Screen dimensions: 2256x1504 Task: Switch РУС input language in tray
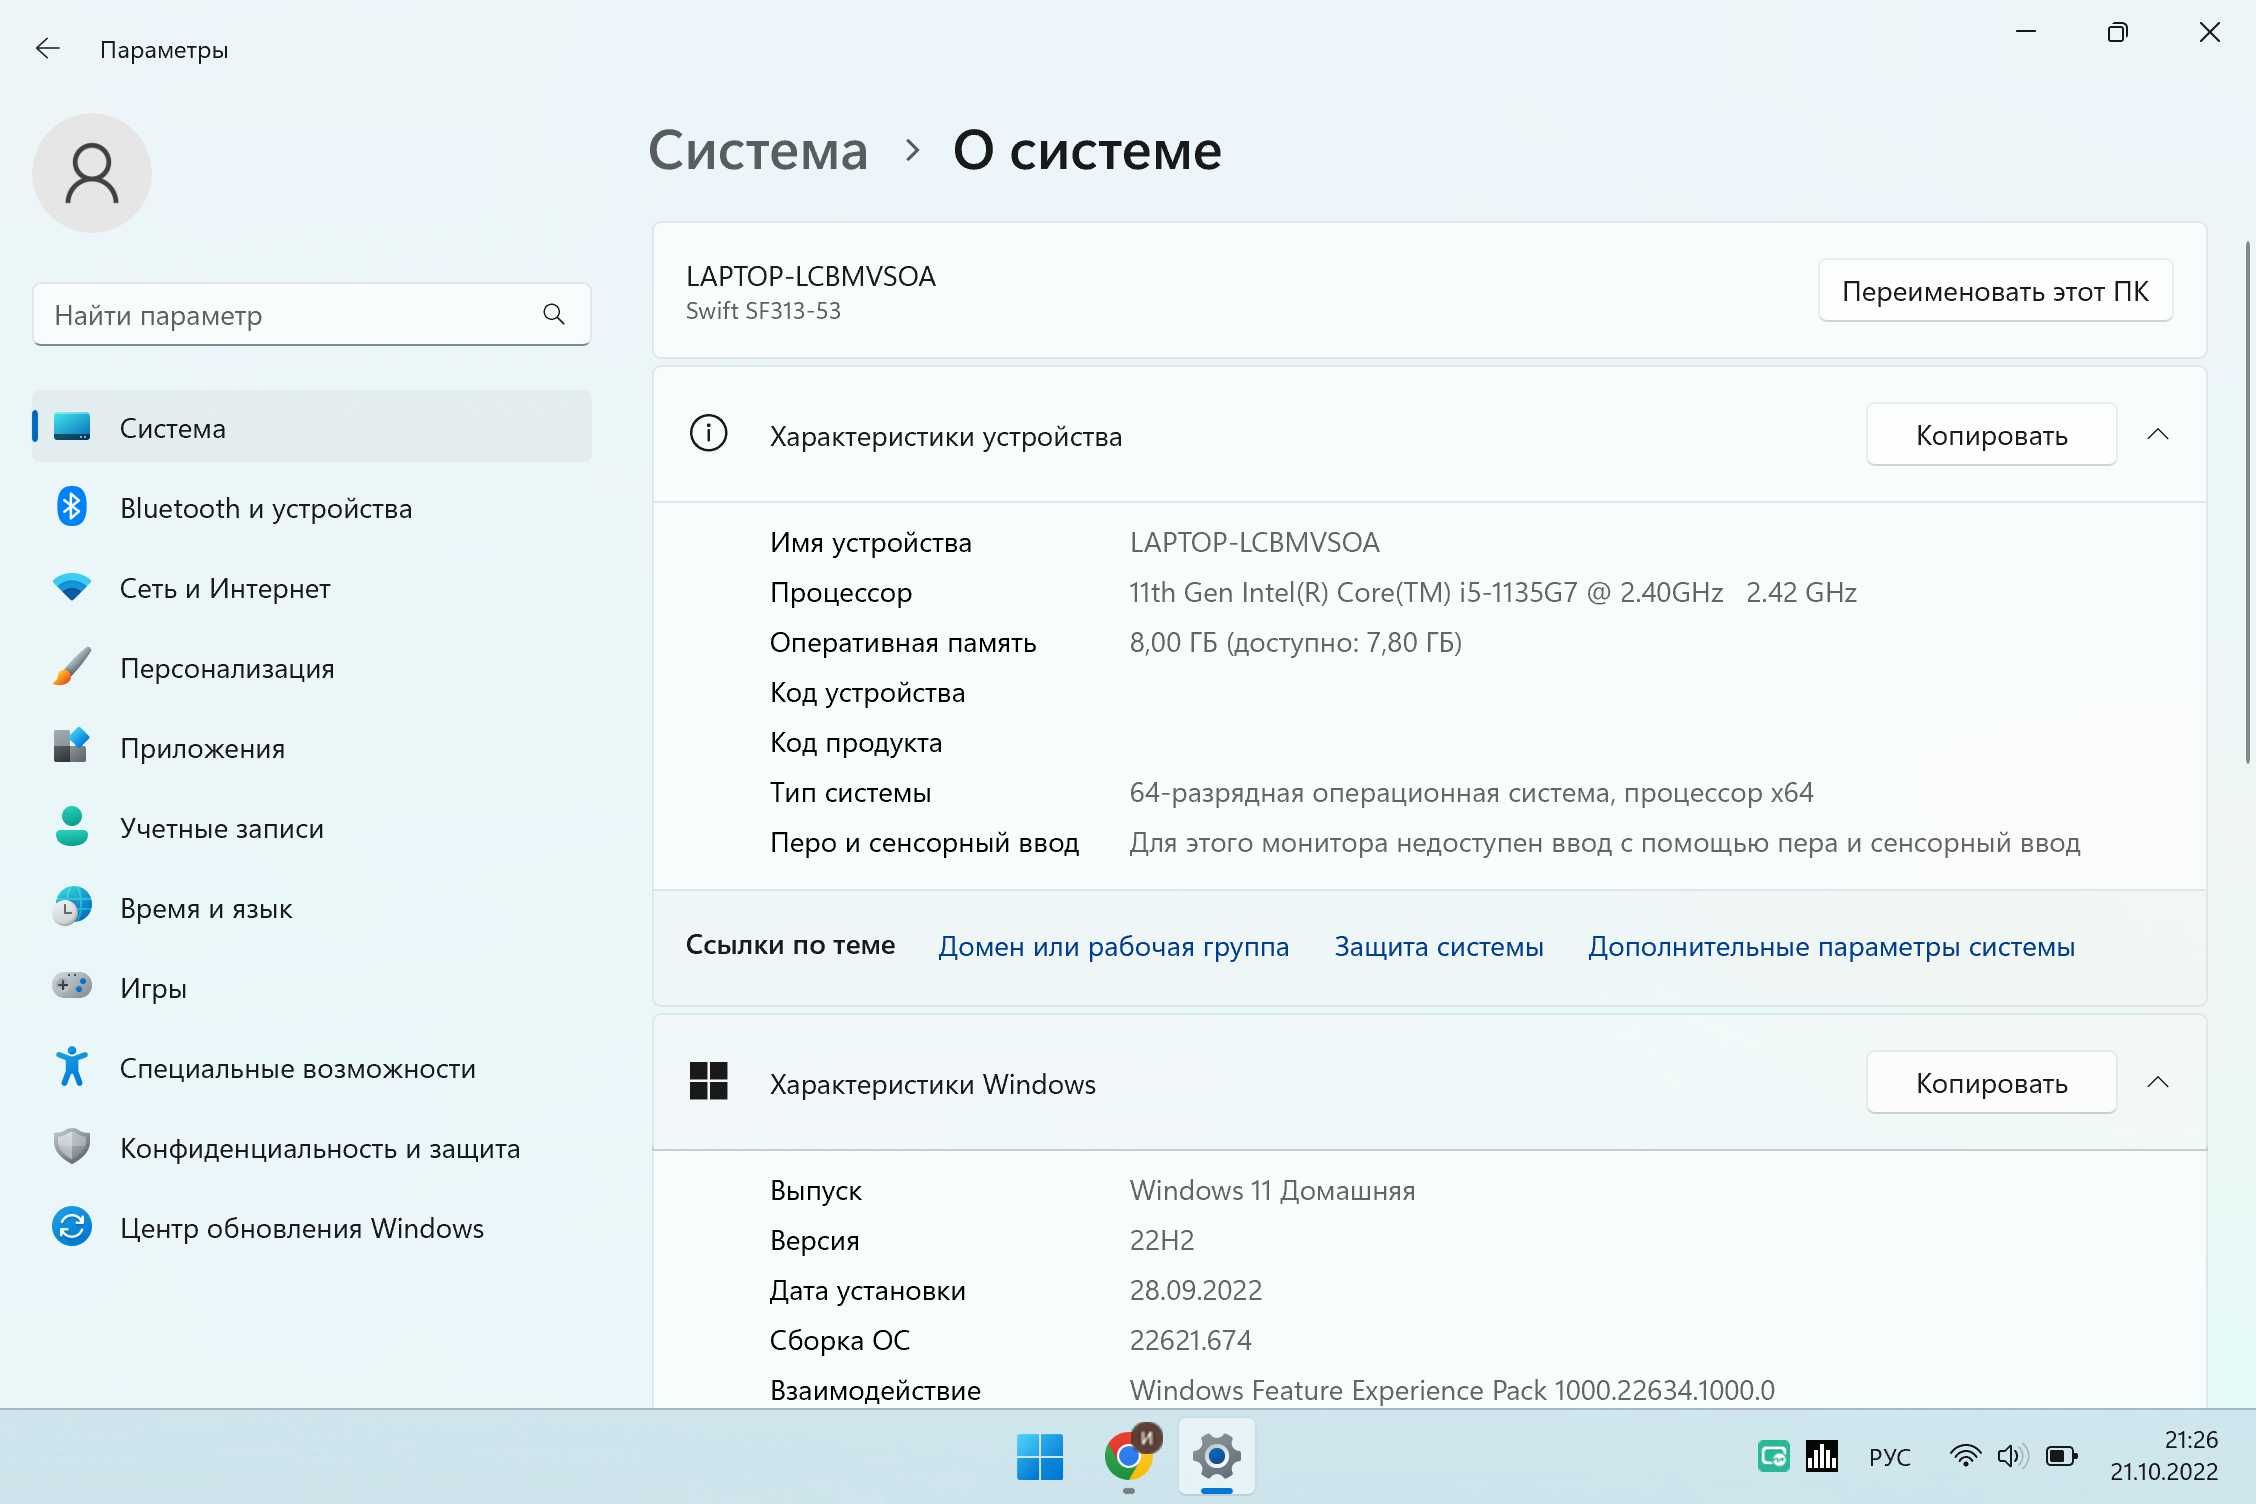pos(1889,1457)
